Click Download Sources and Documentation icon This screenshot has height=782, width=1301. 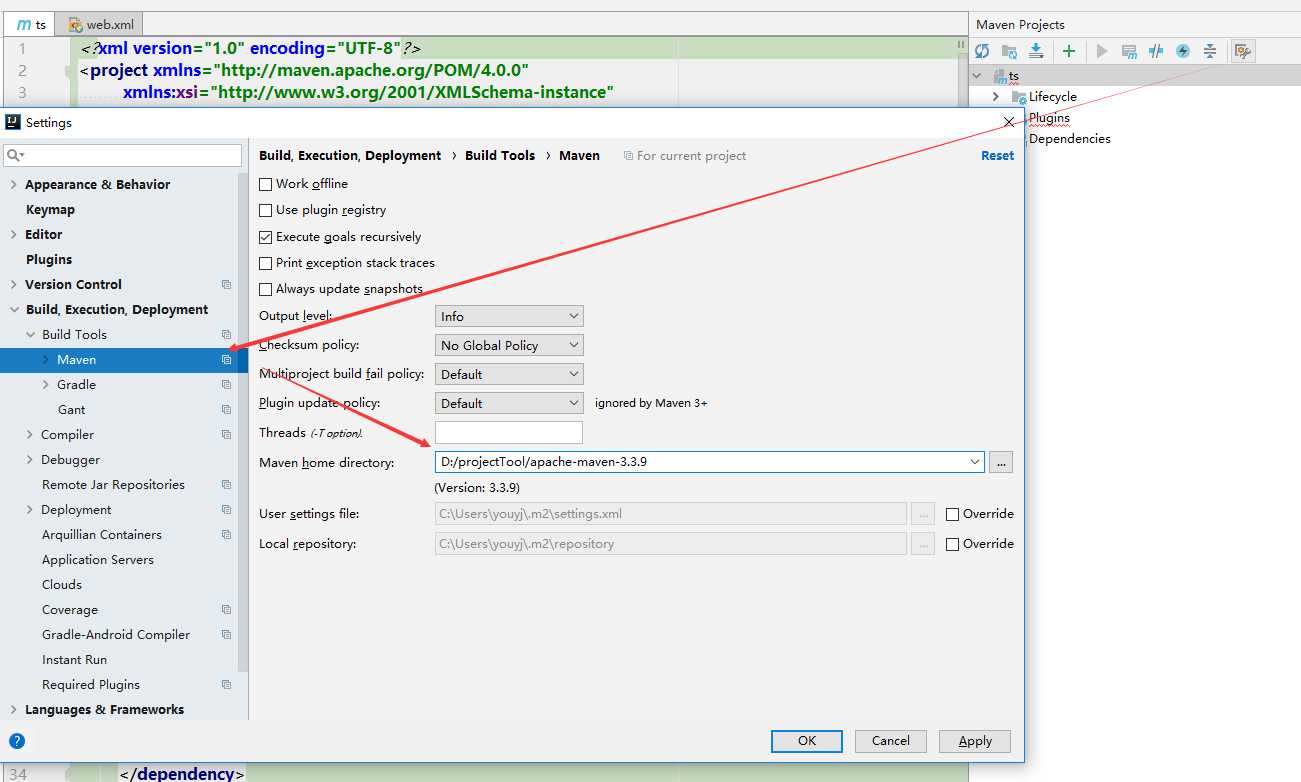point(1036,51)
